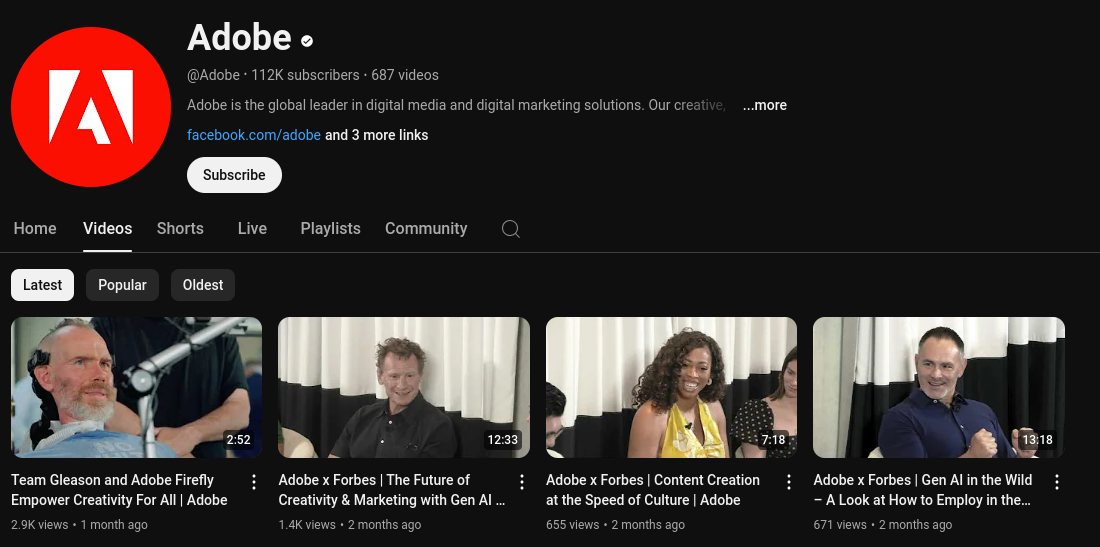Click '2.9K views • 1 month ago' text
This screenshot has height=547, width=1100.
click(x=79, y=525)
